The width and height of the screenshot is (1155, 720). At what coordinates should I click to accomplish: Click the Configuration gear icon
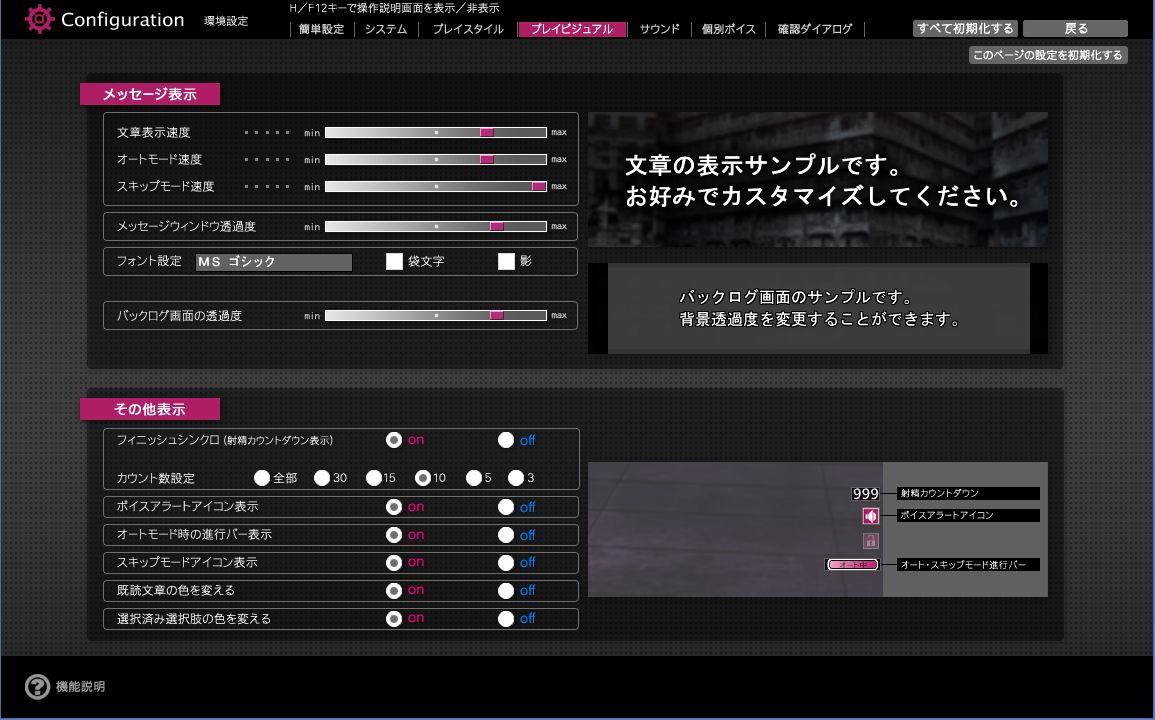click(x=39, y=19)
